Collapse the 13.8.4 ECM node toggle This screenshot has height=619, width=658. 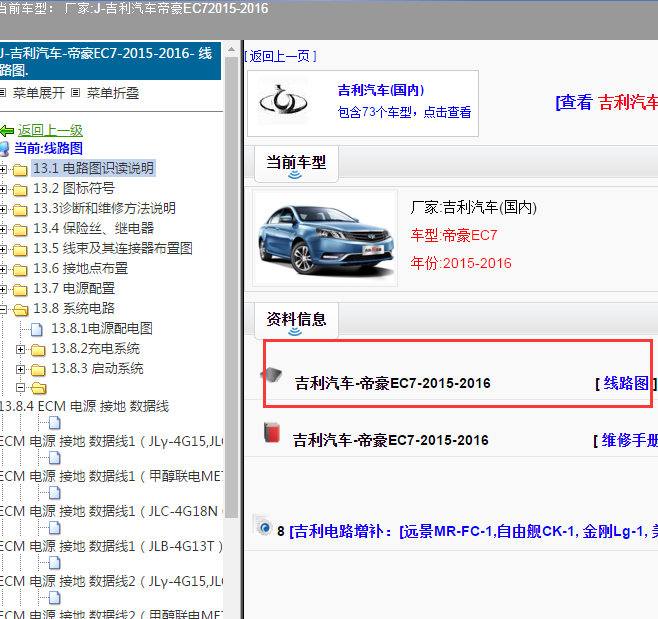point(20,388)
